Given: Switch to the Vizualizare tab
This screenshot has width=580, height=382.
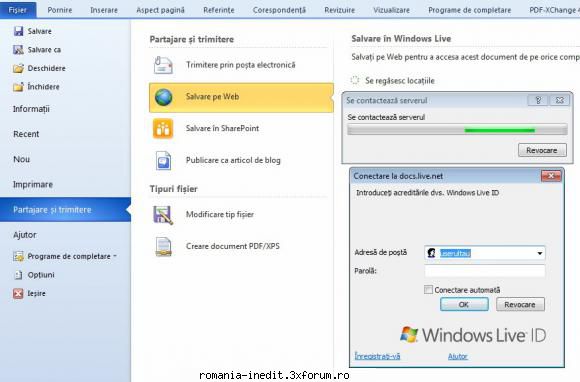Looking at the screenshot, I should tap(391, 10).
